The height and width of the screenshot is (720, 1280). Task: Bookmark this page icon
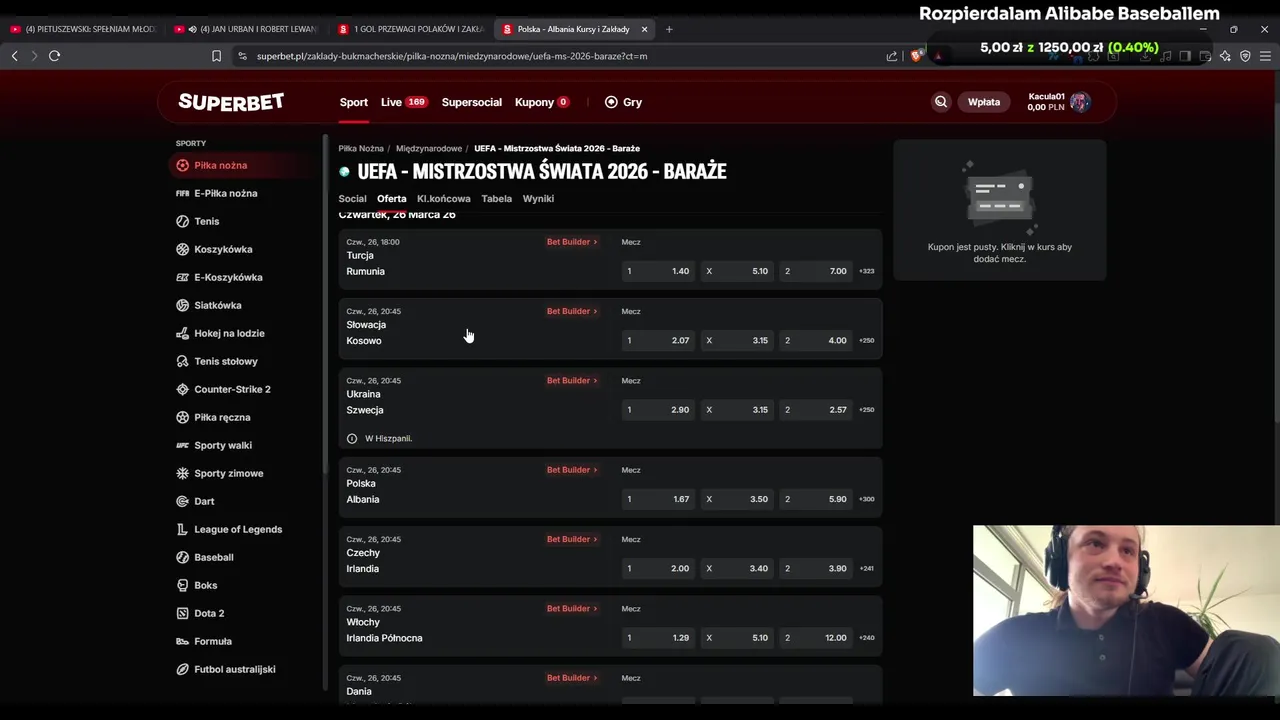216,56
